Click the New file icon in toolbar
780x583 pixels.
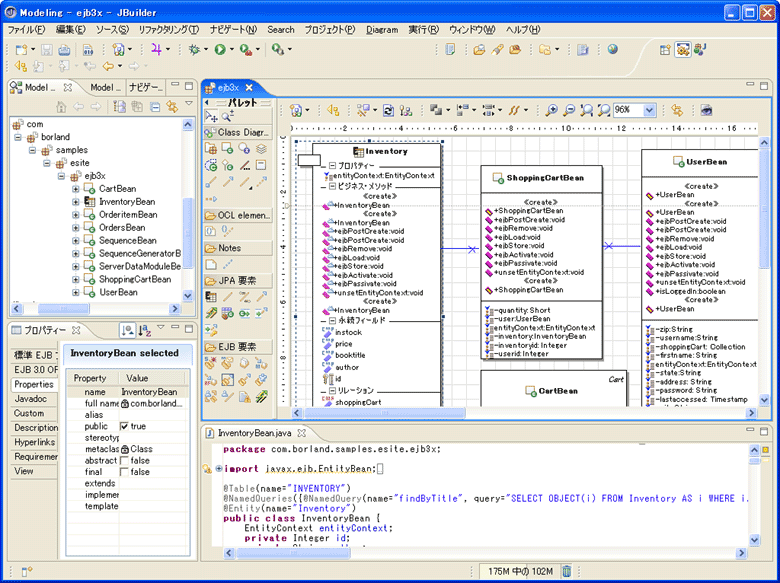[21, 50]
